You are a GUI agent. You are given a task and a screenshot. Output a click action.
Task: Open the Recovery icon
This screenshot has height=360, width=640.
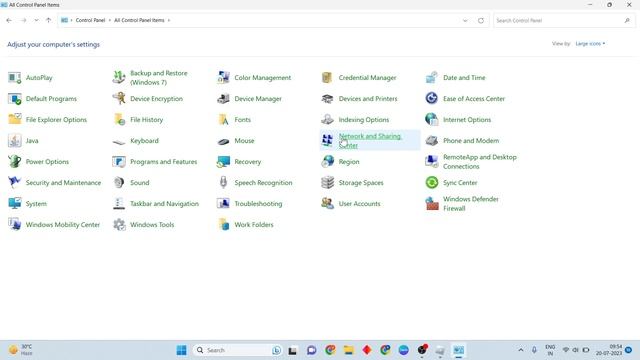[223, 162]
